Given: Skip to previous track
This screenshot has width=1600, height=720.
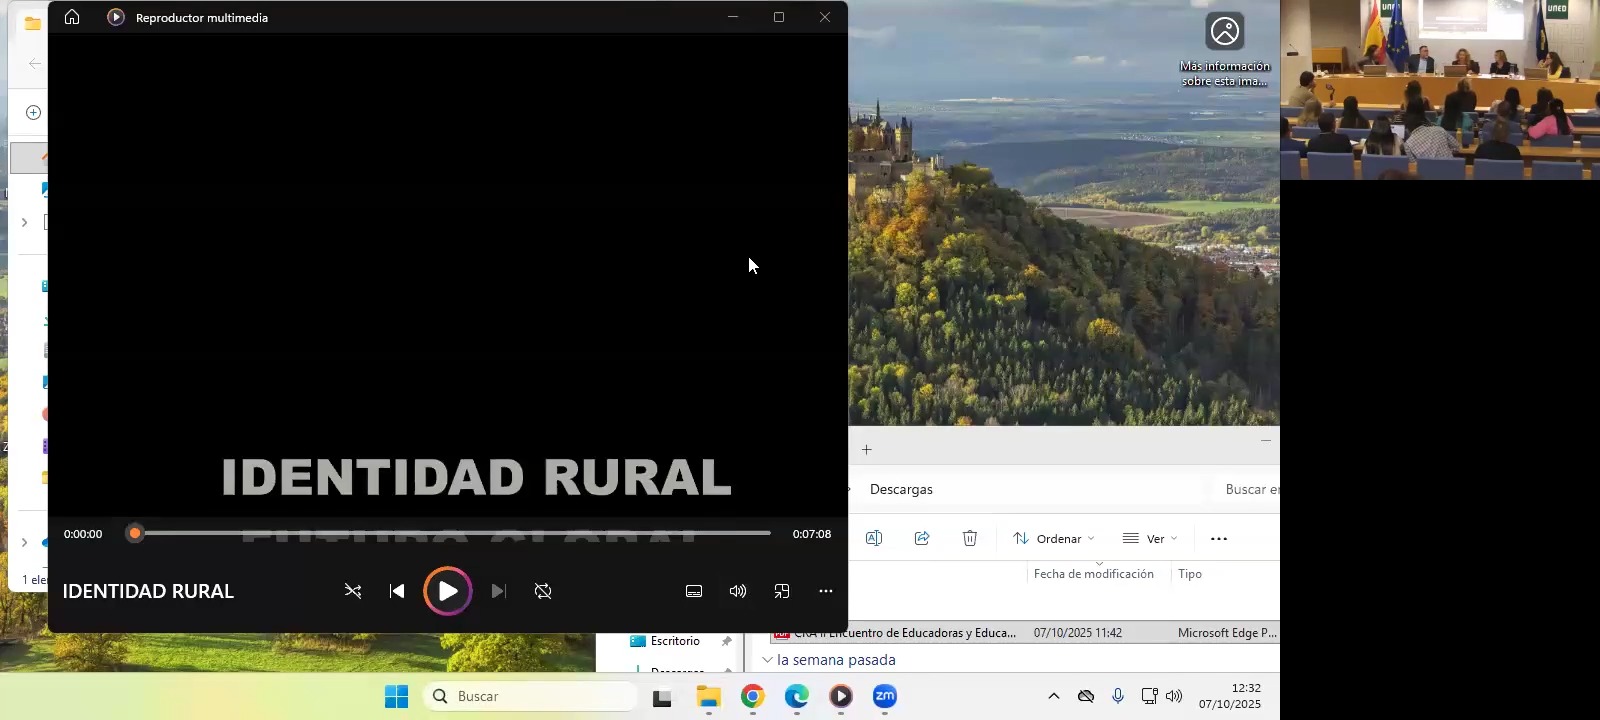Looking at the screenshot, I should [397, 591].
